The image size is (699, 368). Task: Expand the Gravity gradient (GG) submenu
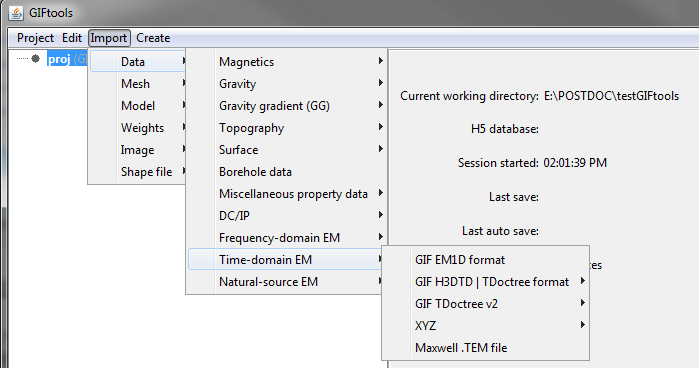[x=287, y=106]
